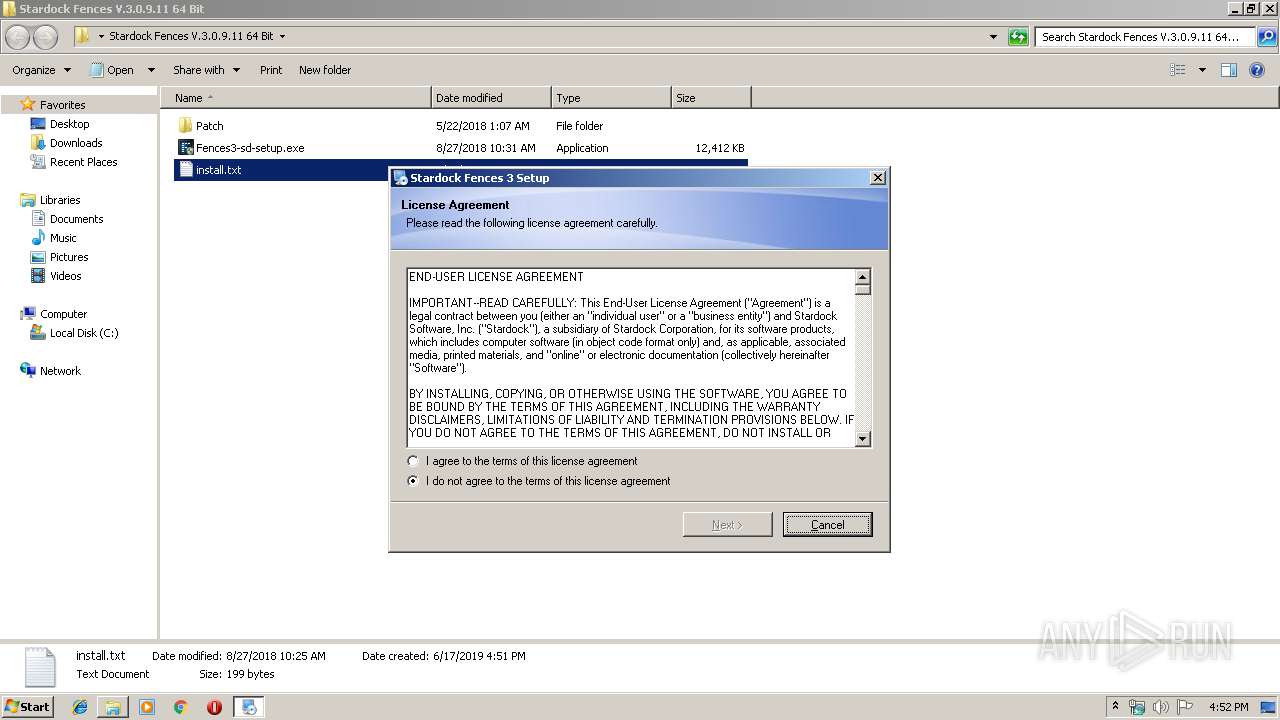Viewport: 1280px width, 720px height.
Task: Select the Patch folder icon
Action: click(185, 126)
